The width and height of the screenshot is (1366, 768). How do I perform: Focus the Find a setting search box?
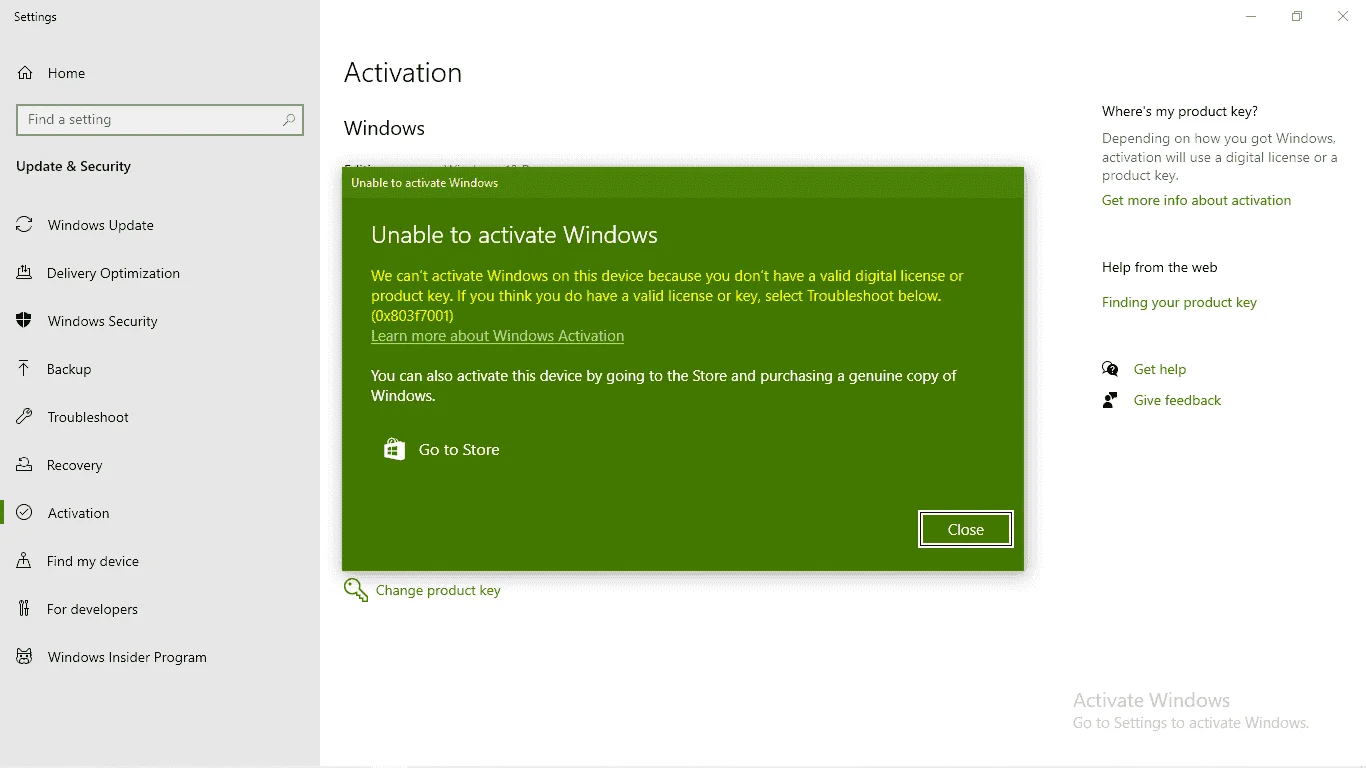tap(160, 119)
